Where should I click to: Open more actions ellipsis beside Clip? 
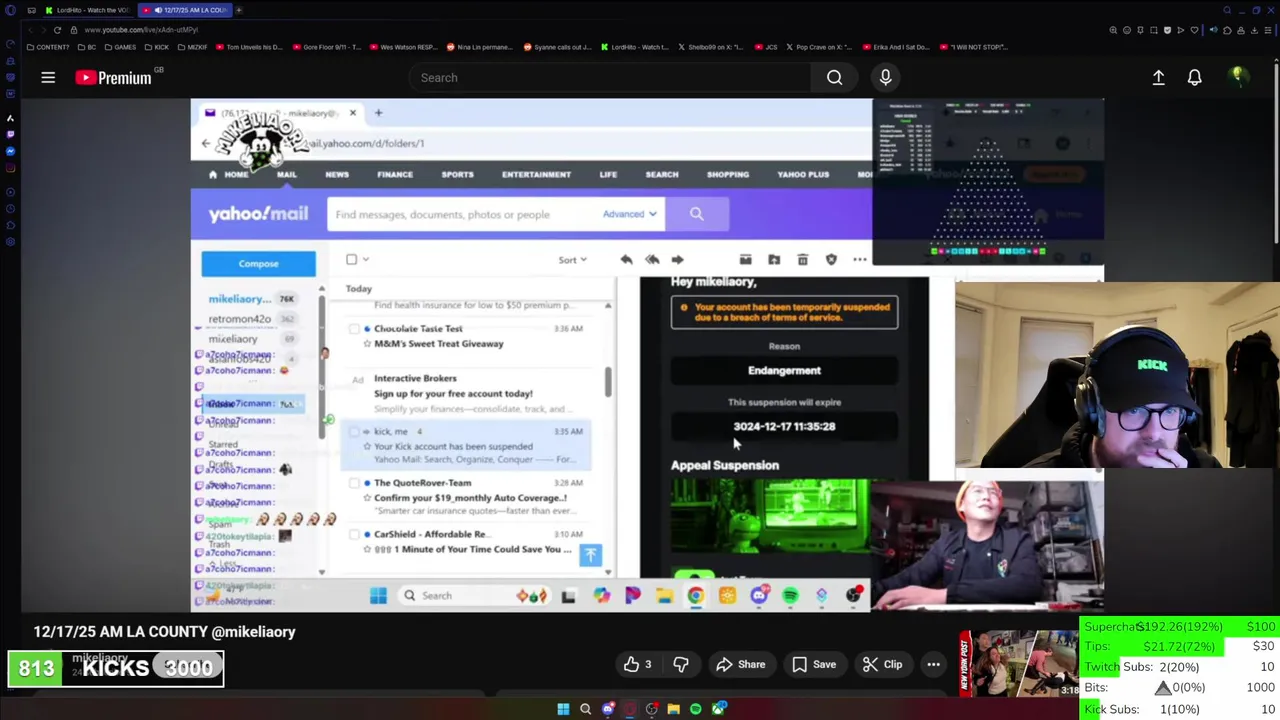click(x=933, y=664)
